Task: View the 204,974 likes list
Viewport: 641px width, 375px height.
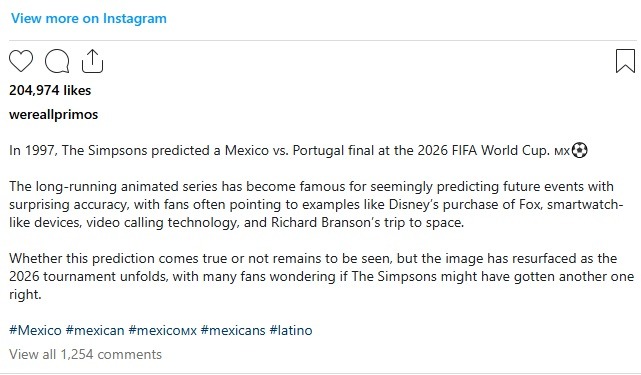Action: coord(50,90)
